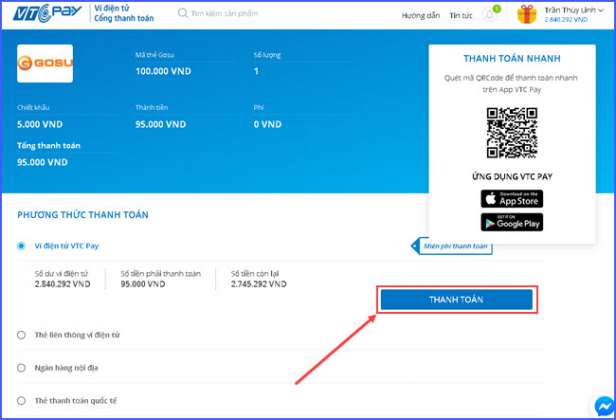Open the Hướng dẫn menu item
The width and height of the screenshot is (616, 420).
point(420,16)
